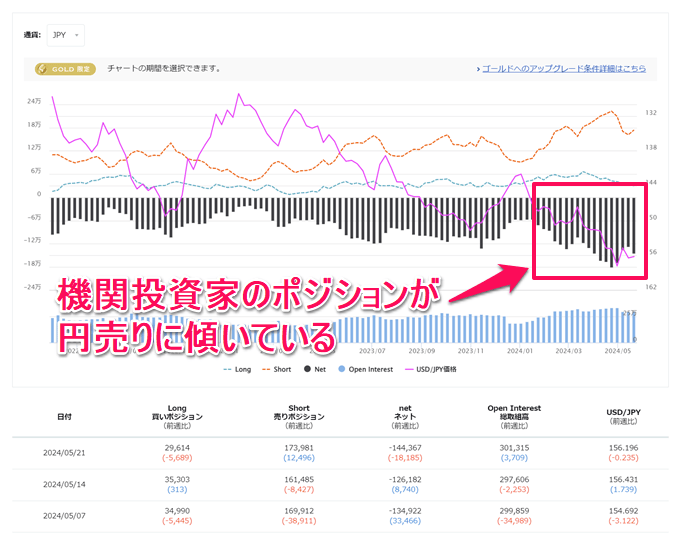Click the Long value 35,303
This screenshot has width=680, height=549.
pyautogui.click(x=177, y=480)
